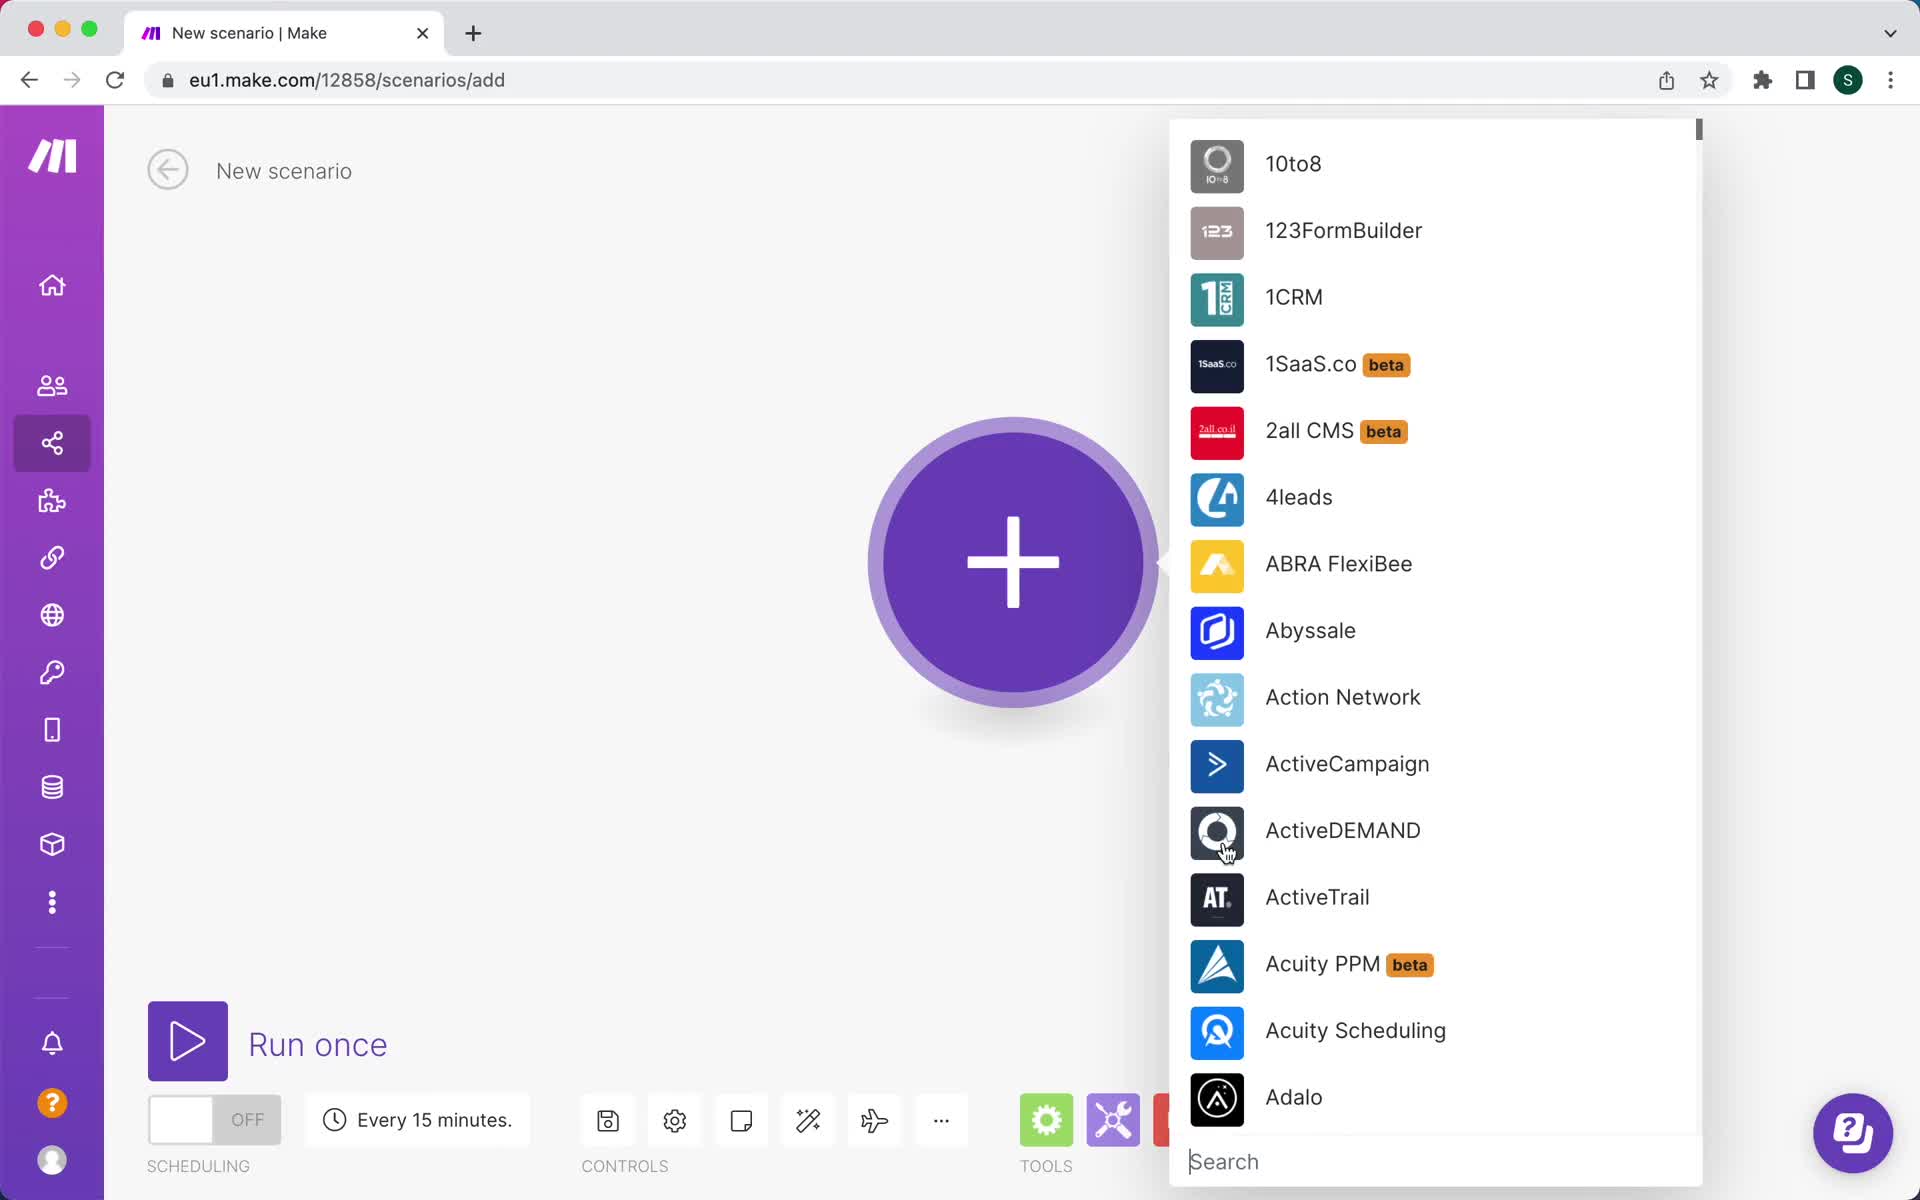Choose Action Network from list
The height and width of the screenshot is (1200, 1920).
point(1435,698)
